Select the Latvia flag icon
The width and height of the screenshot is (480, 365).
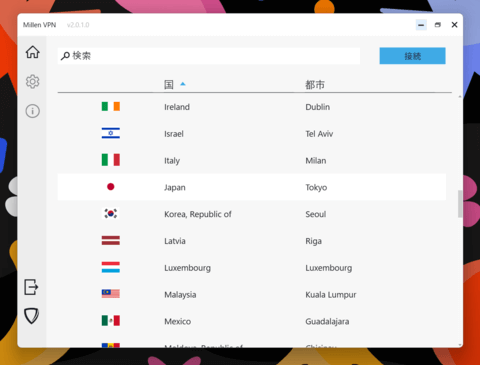(111, 240)
